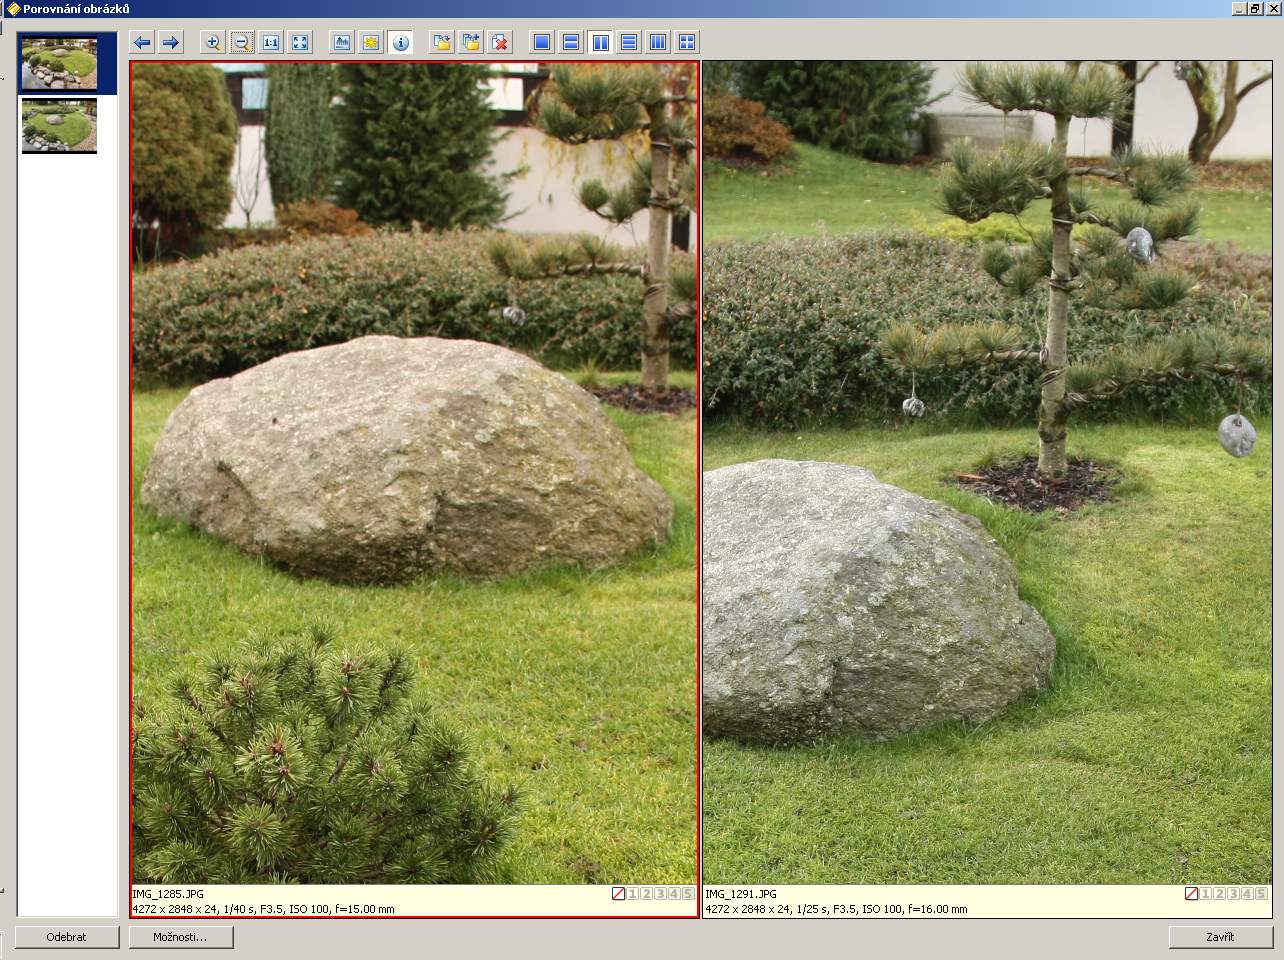Go to the previous image with left arrow
The image size is (1284, 960).
[142, 42]
